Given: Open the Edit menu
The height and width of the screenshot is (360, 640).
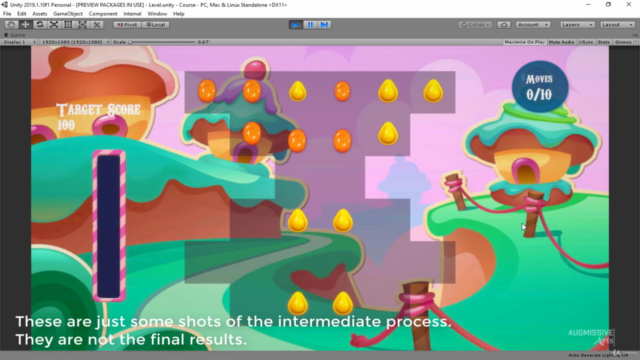Looking at the screenshot, I should [21, 14].
